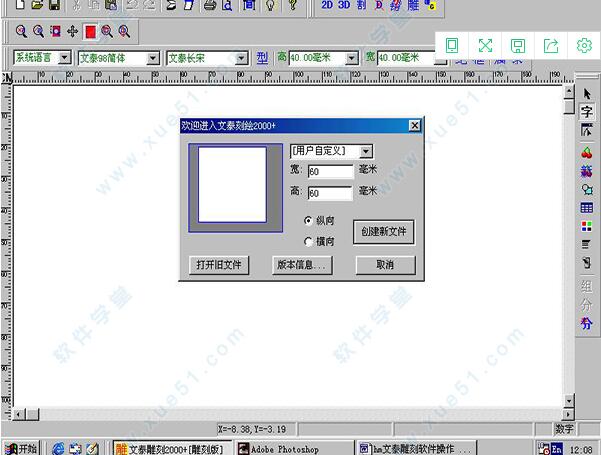Image resolution: width=601 pixels, height=455 pixels.
Task: Click the 宽 width input field in dialog
Action: pyautogui.click(x=330, y=171)
